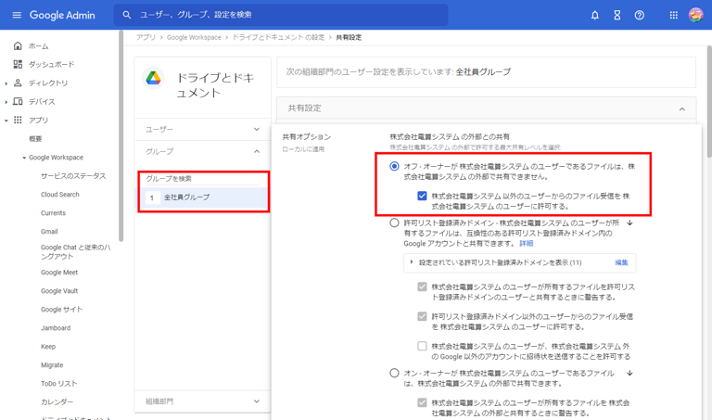Open the Google apps grid
Image resolution: width=712 pixels, height=420 pixels.
(673, 15)
